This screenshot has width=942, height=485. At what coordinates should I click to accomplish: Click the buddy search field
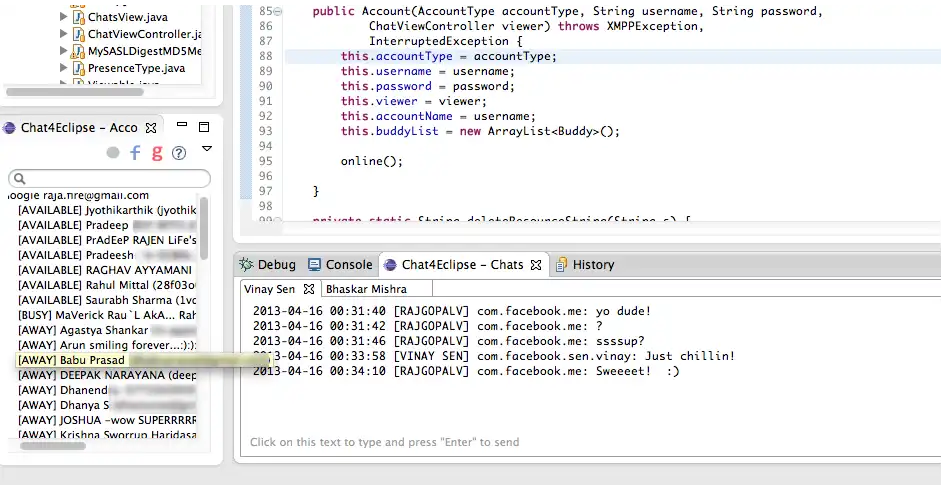(109, 178)
